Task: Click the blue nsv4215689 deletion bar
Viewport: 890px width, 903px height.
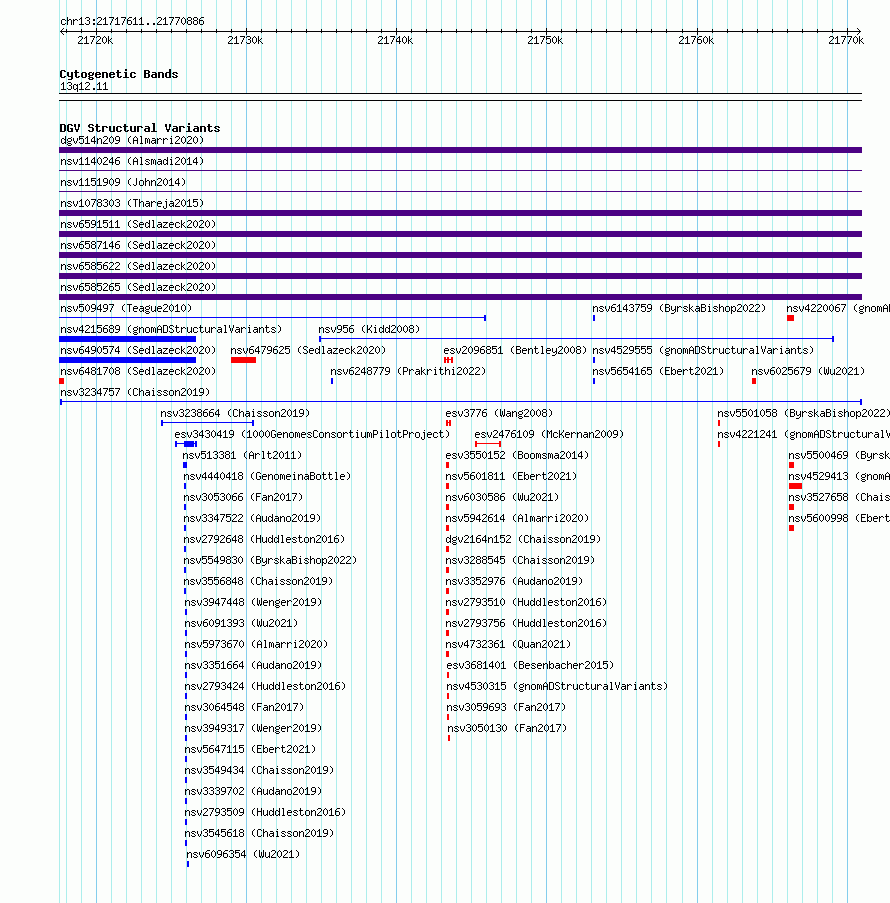Action: coord(127,339)
